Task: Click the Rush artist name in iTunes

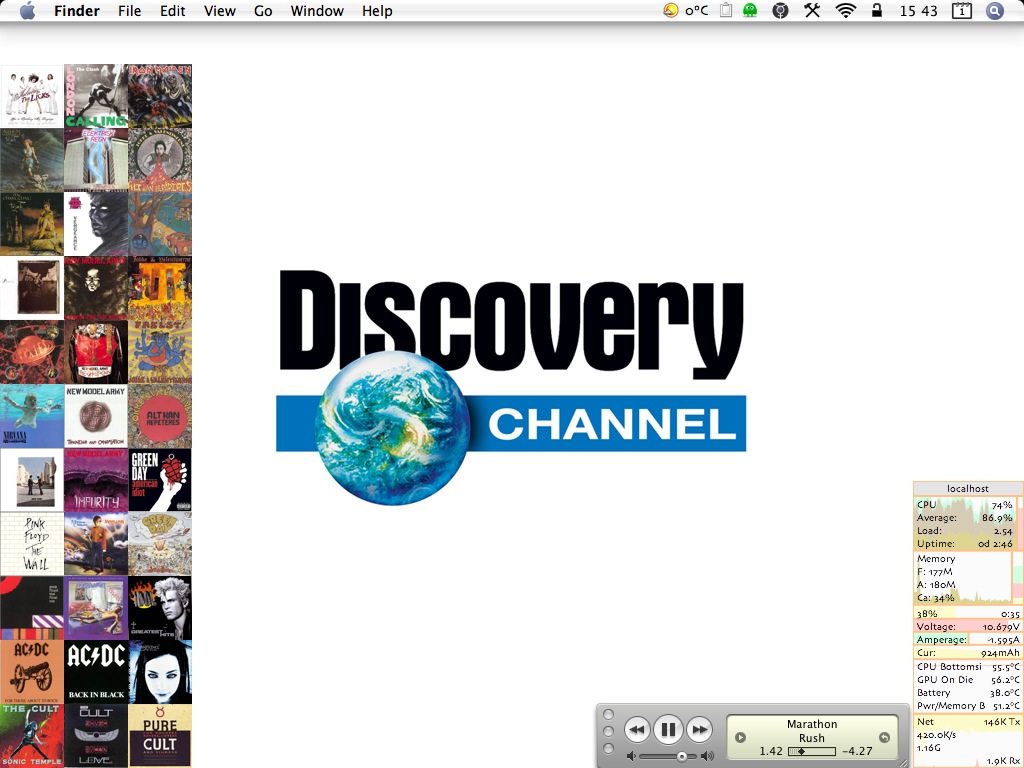Action: click(812, 738)
